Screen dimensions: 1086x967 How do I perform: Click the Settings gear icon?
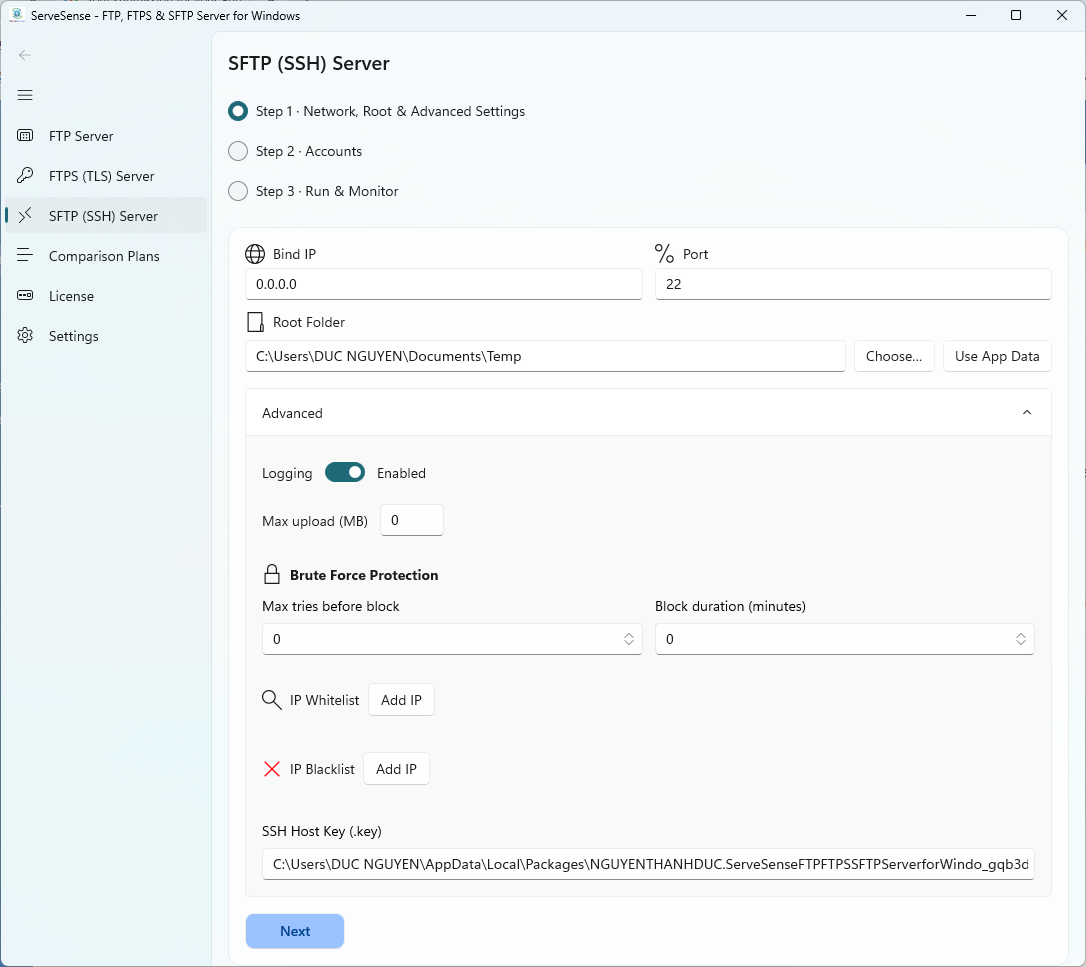click(x=25, y=336)
